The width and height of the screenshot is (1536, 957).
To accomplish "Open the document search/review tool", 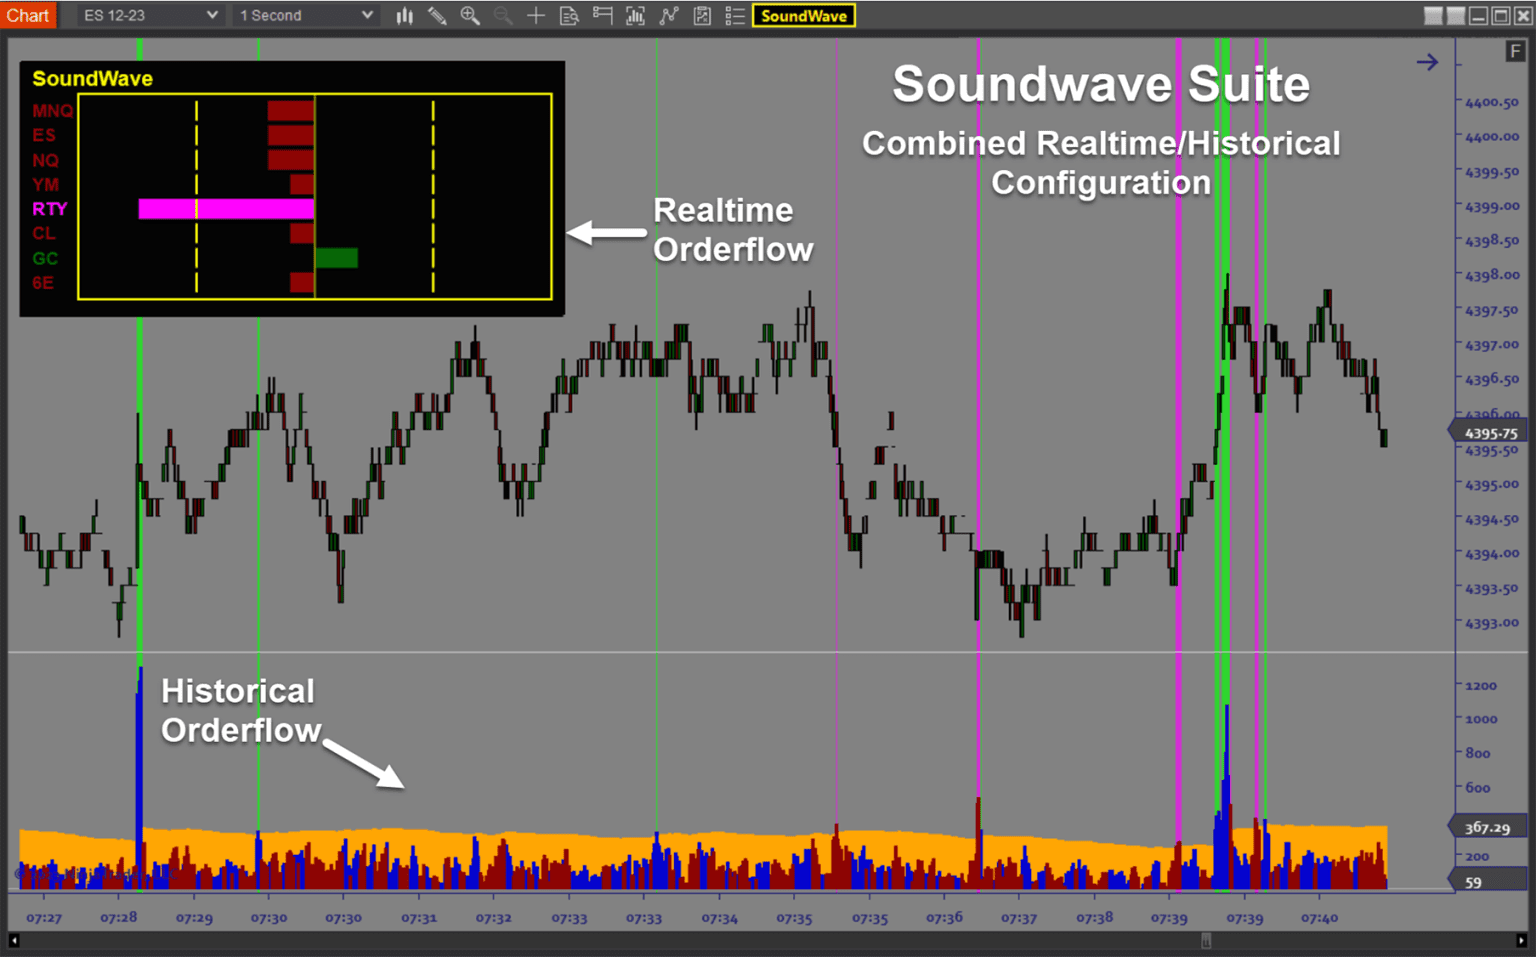I will 569,15.
